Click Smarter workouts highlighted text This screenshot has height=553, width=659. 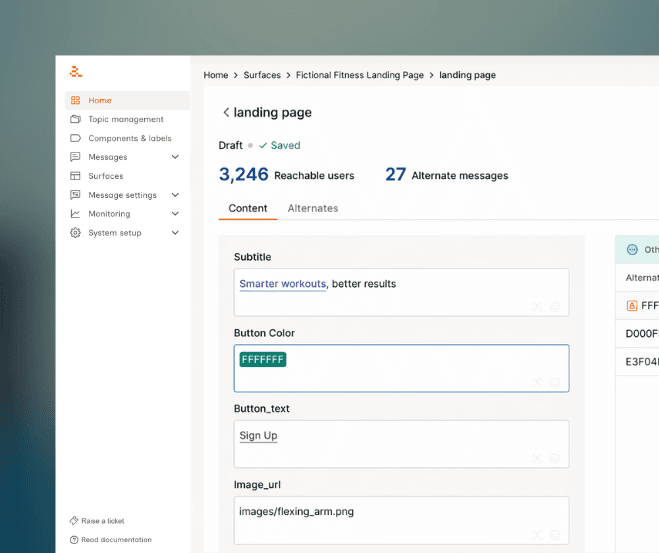point(283,284)
